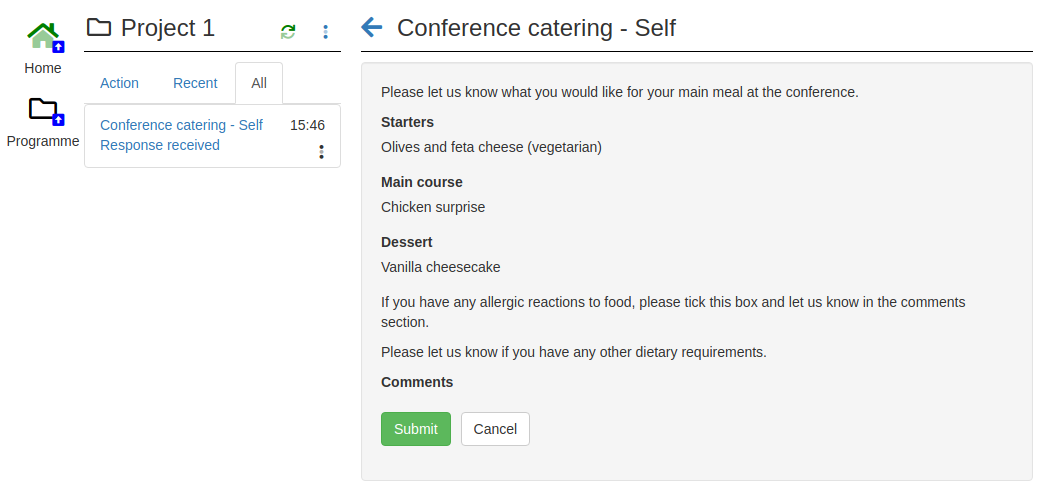Click the Response received status link

[160, 145]
